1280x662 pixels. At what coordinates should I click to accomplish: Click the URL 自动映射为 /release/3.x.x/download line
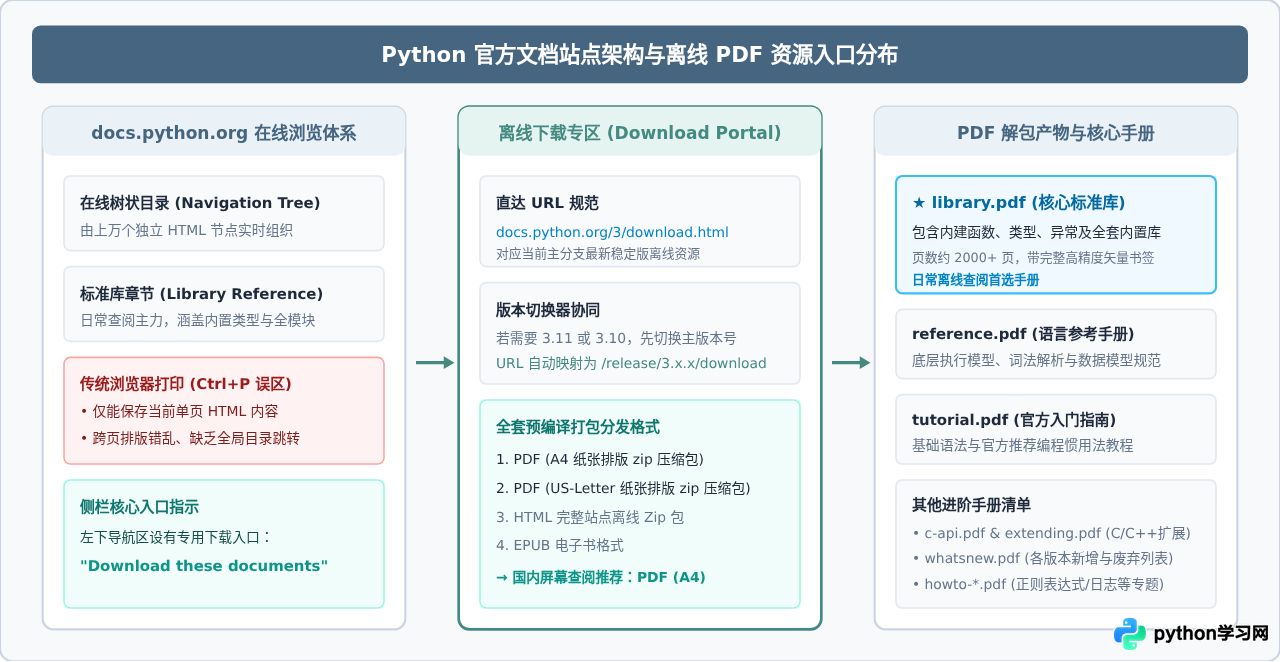pyautogui.click(x=631, y=364)
